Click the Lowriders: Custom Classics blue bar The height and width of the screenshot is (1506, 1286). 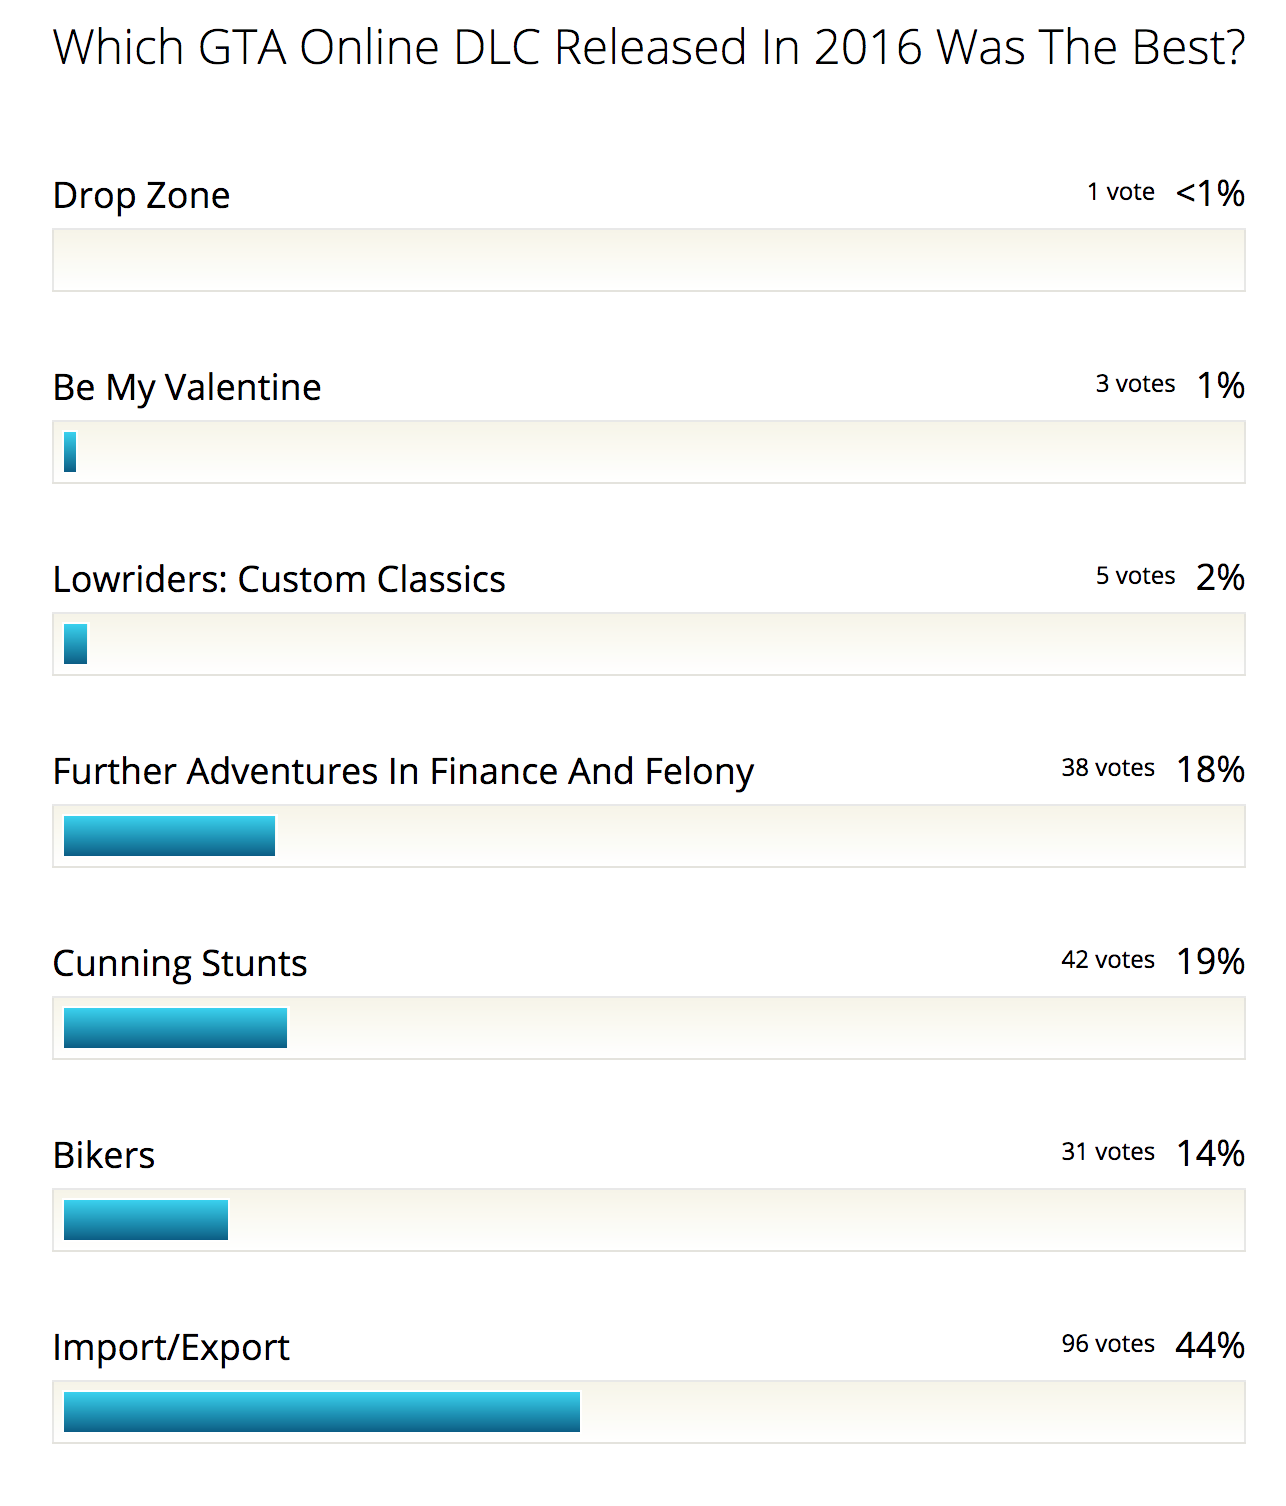[x=75, y=644]
